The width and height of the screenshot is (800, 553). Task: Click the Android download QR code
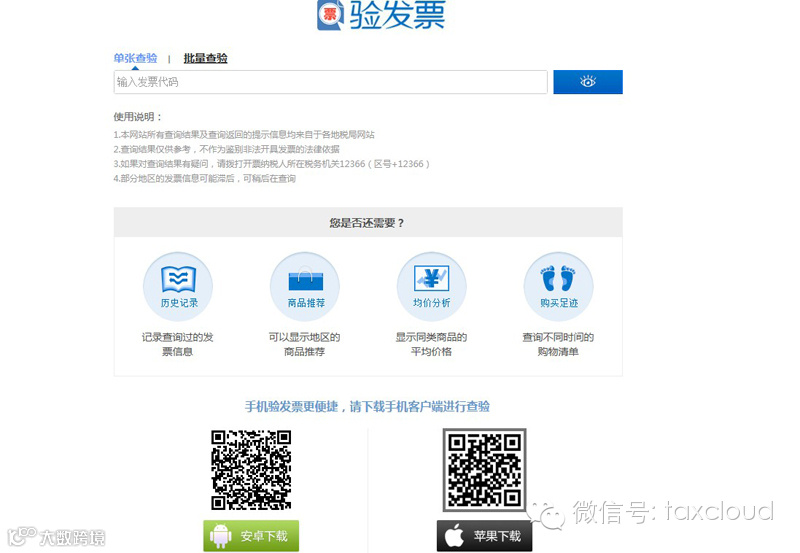click(251, 470)
